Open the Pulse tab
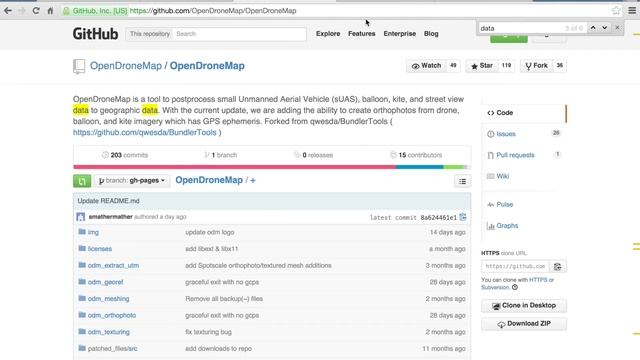The width and height of the screenshot is (640, 360). [x=504, y=204]
